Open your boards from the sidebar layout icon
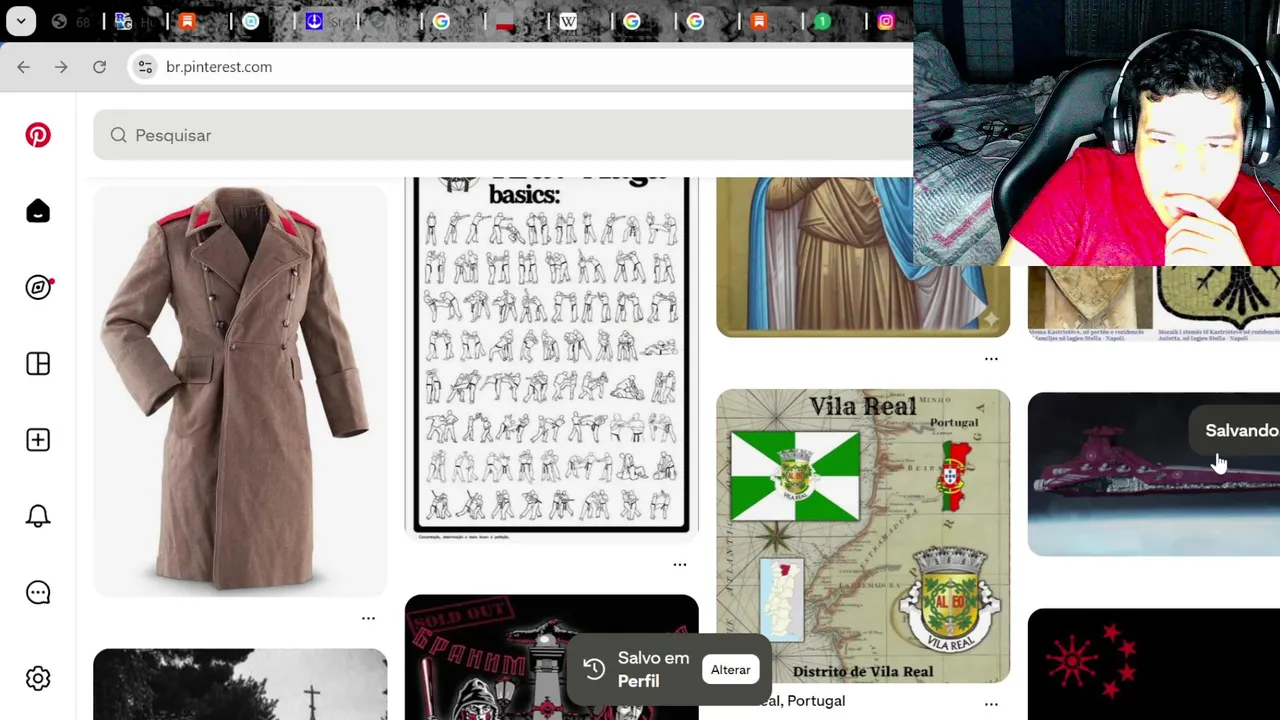Screen dimensions: 1280x720 tap(38, 364)
